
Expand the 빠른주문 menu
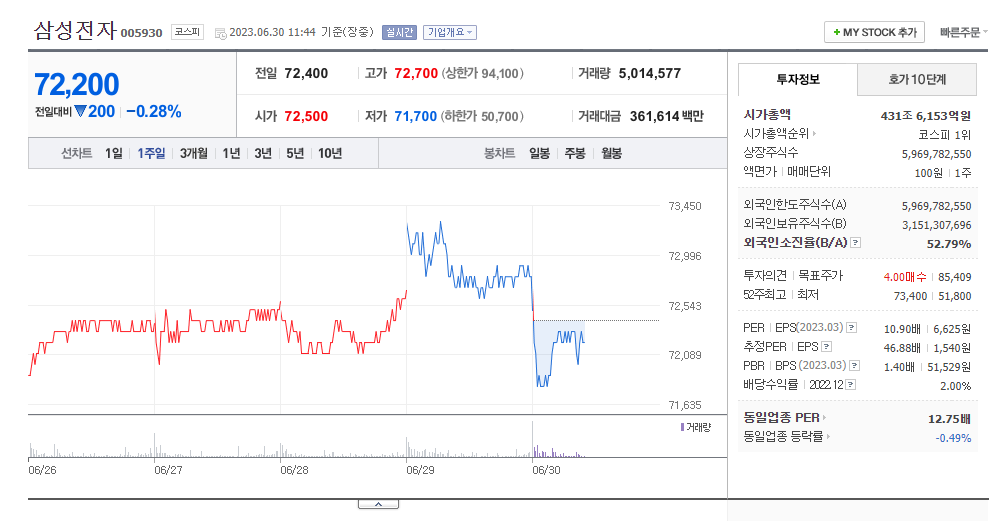[x=964, y=32]
